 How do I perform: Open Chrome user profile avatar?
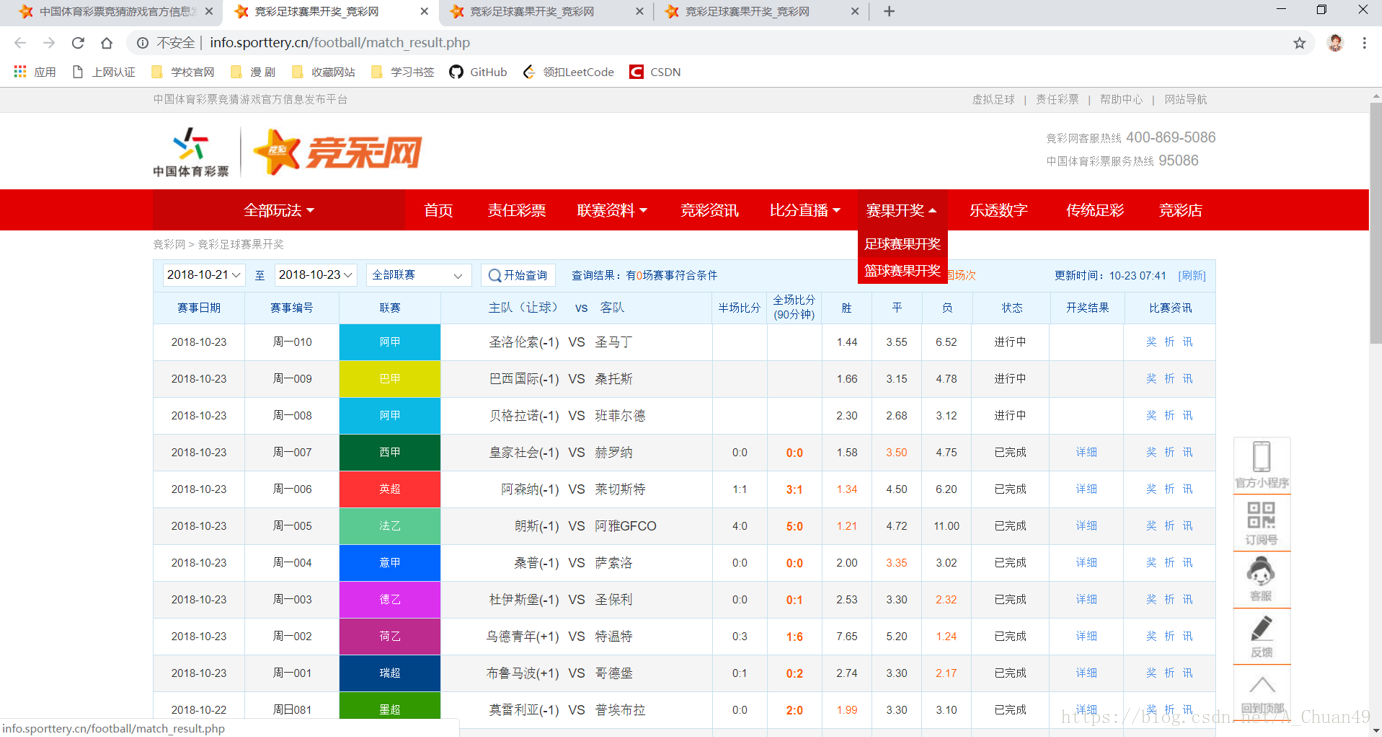point(1335,43)
